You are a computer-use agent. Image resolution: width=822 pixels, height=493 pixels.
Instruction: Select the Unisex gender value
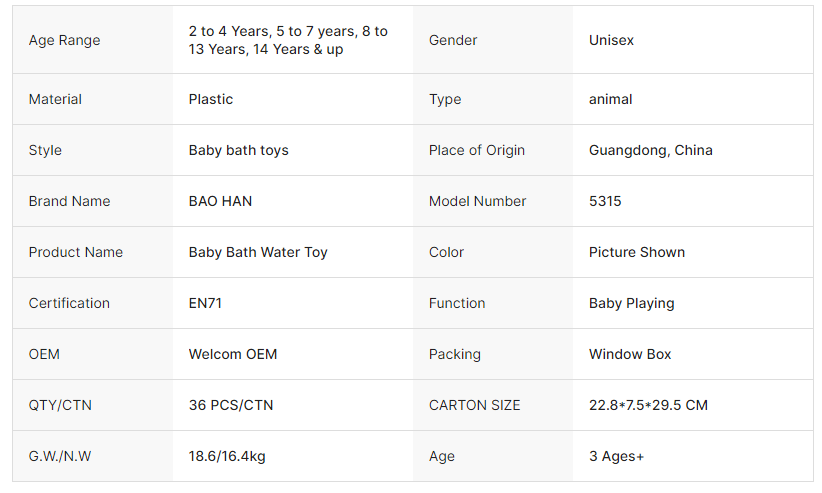(x=611, y=40)
